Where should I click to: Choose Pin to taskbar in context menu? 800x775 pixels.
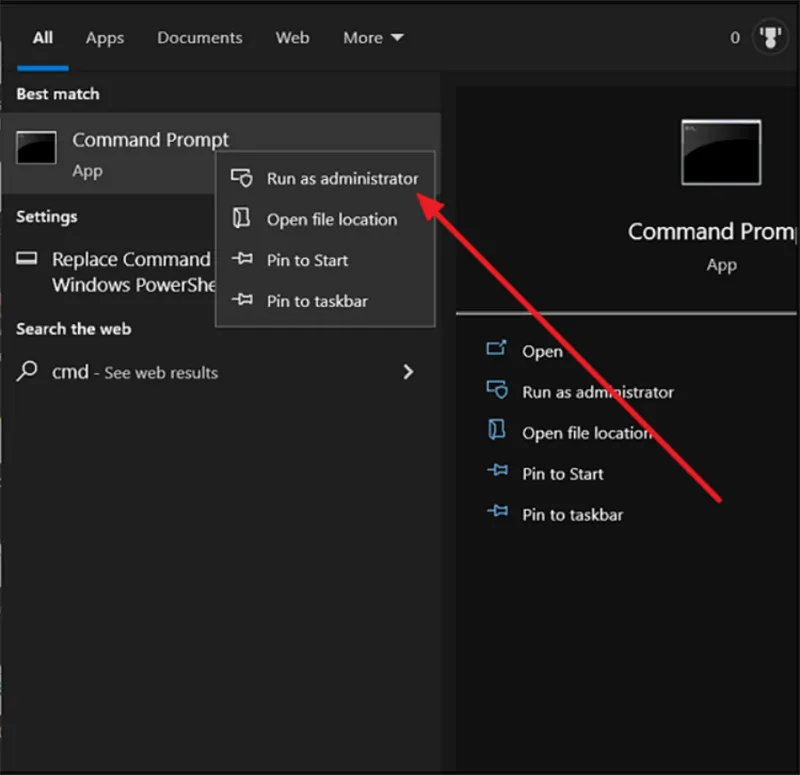(325, 301)
